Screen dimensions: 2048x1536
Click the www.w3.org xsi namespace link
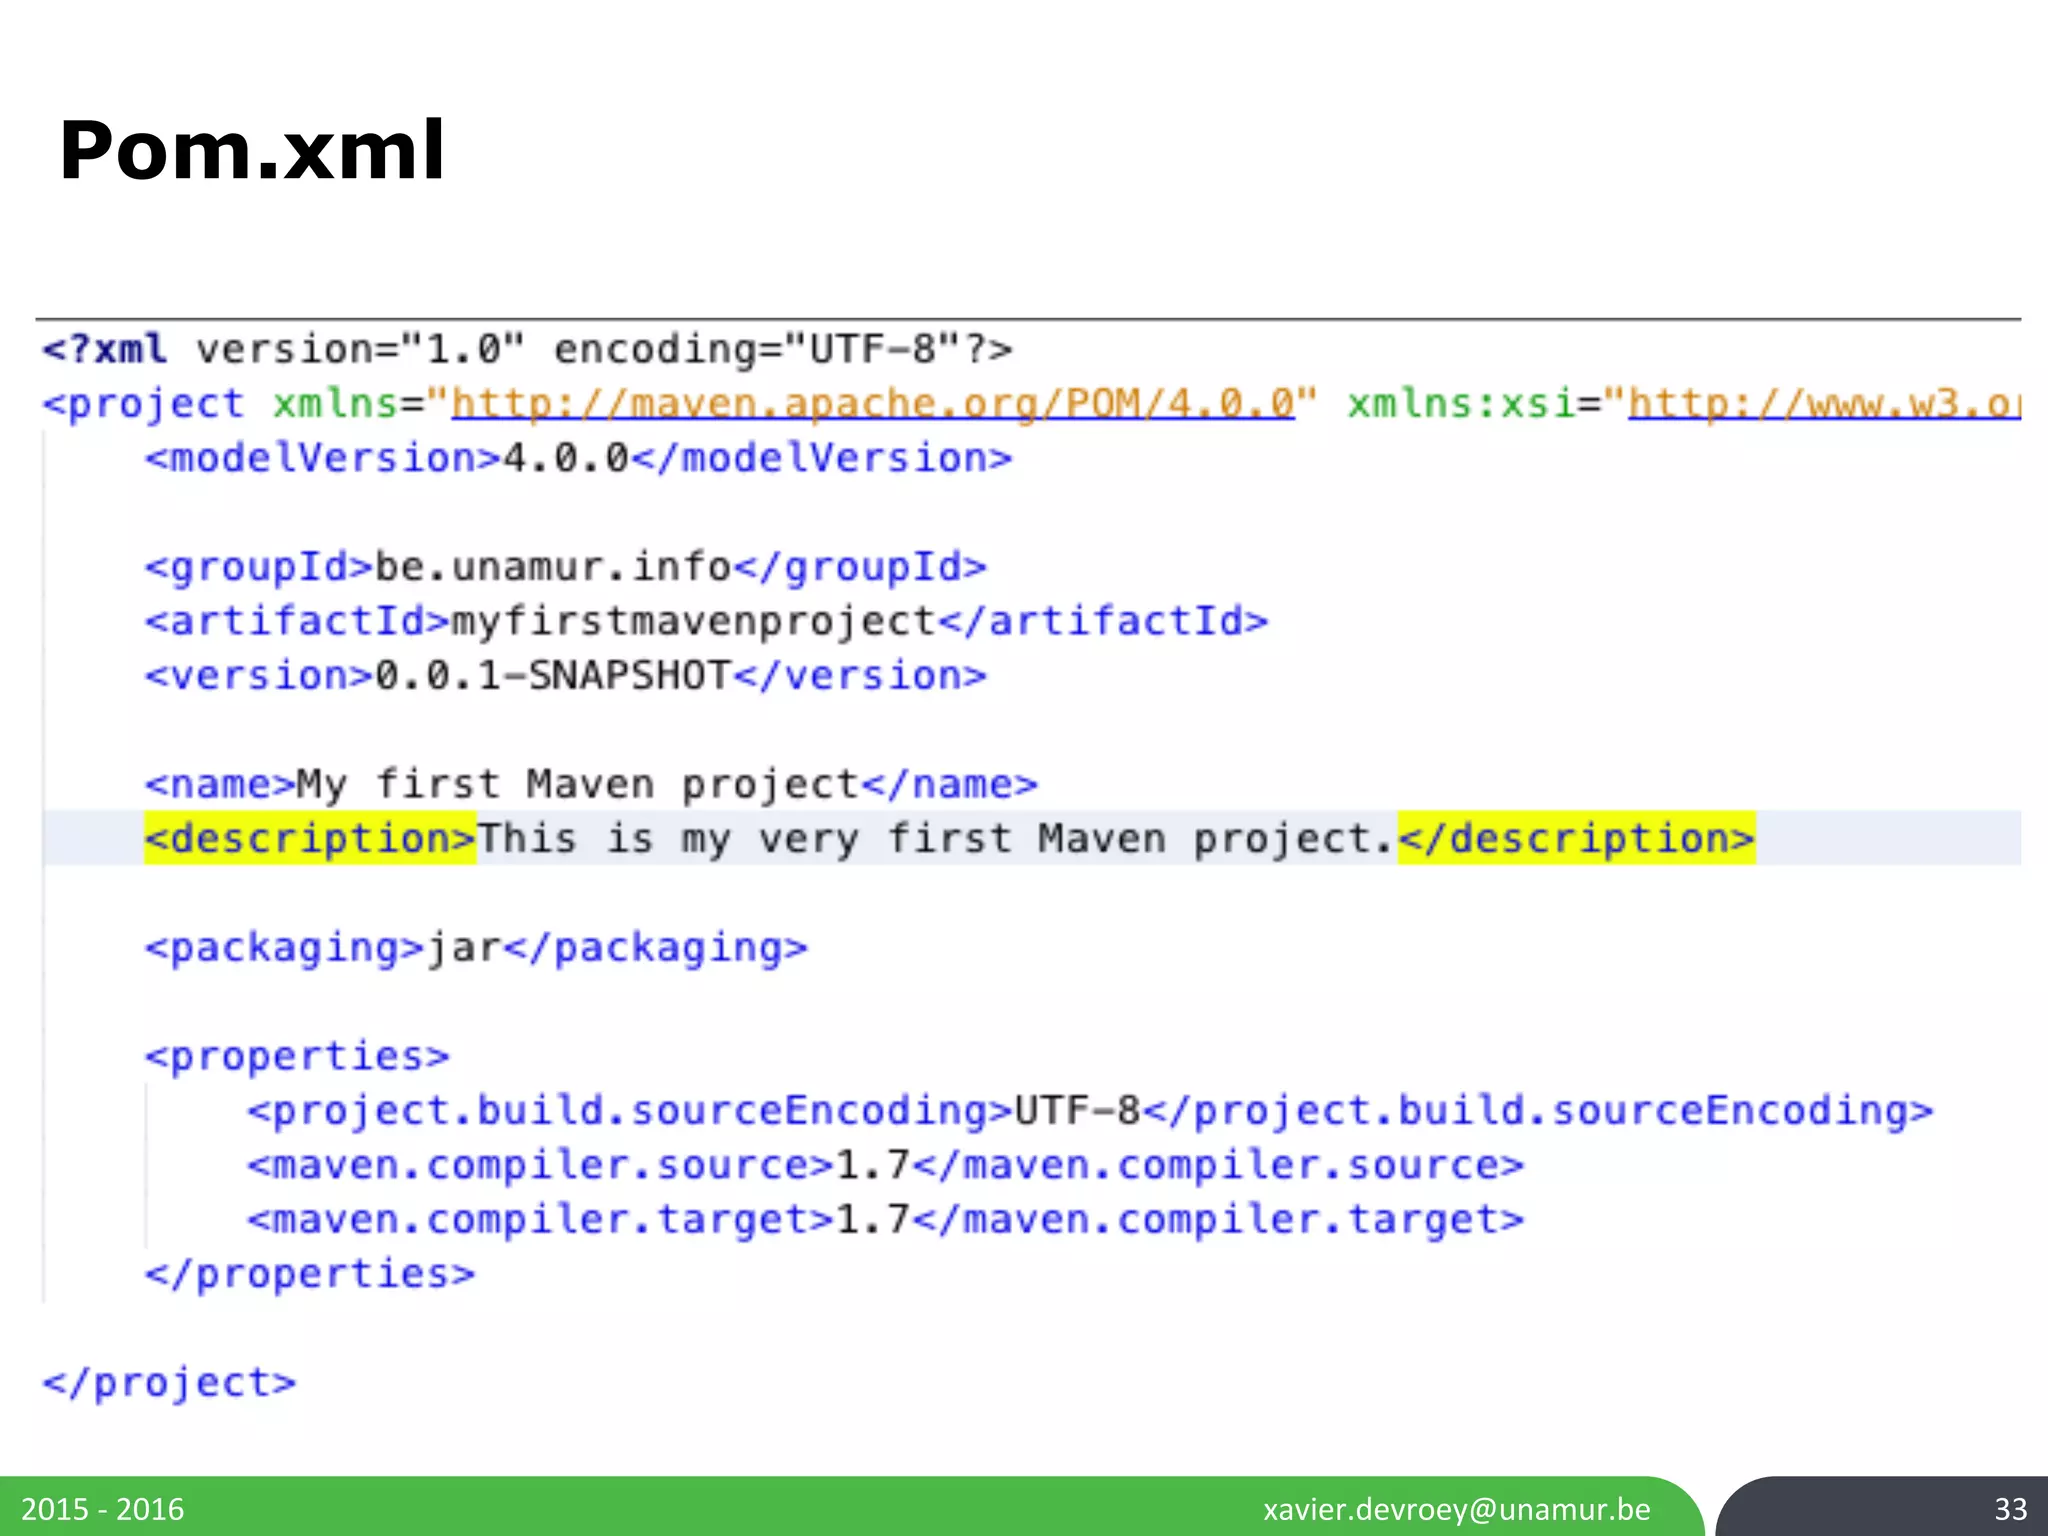click(1822, 404)
